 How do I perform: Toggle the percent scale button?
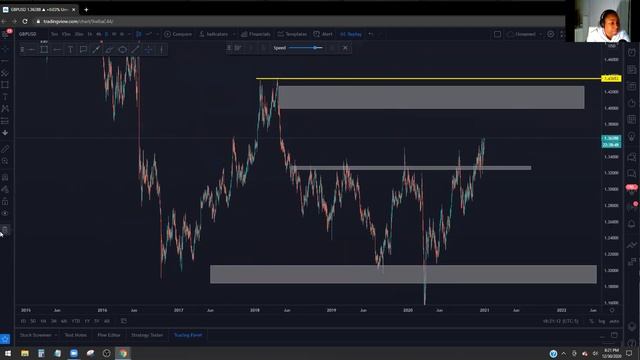coord(591,321)
